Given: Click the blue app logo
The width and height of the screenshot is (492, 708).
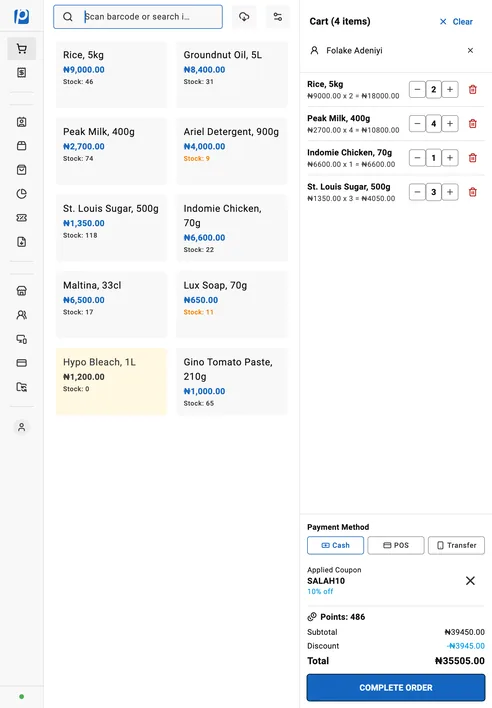Looking at the screenshot, I should click(x=21, y=16).
